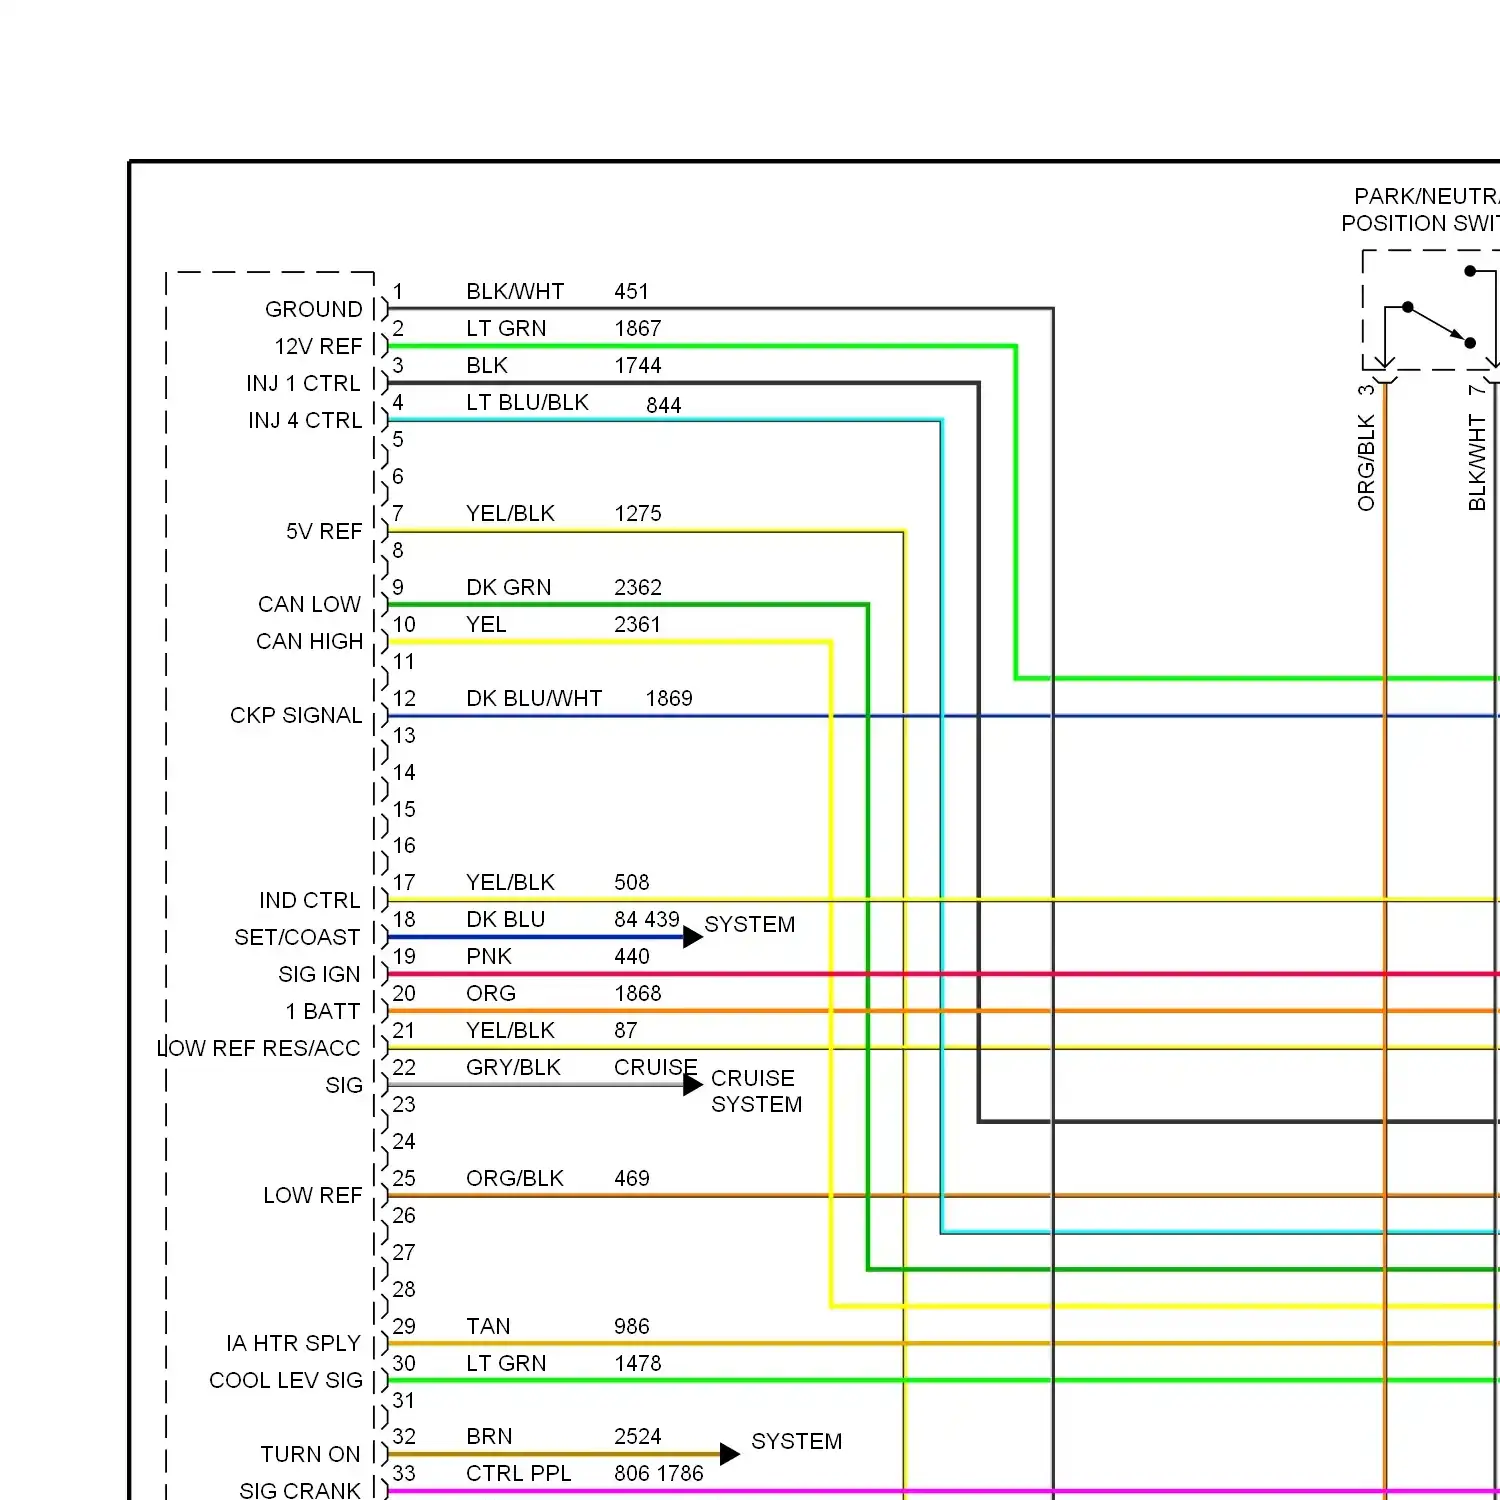Click wire color GRY/BLK
The height and width of the screenshot is (1500, 1500).
pos(513,1067)
